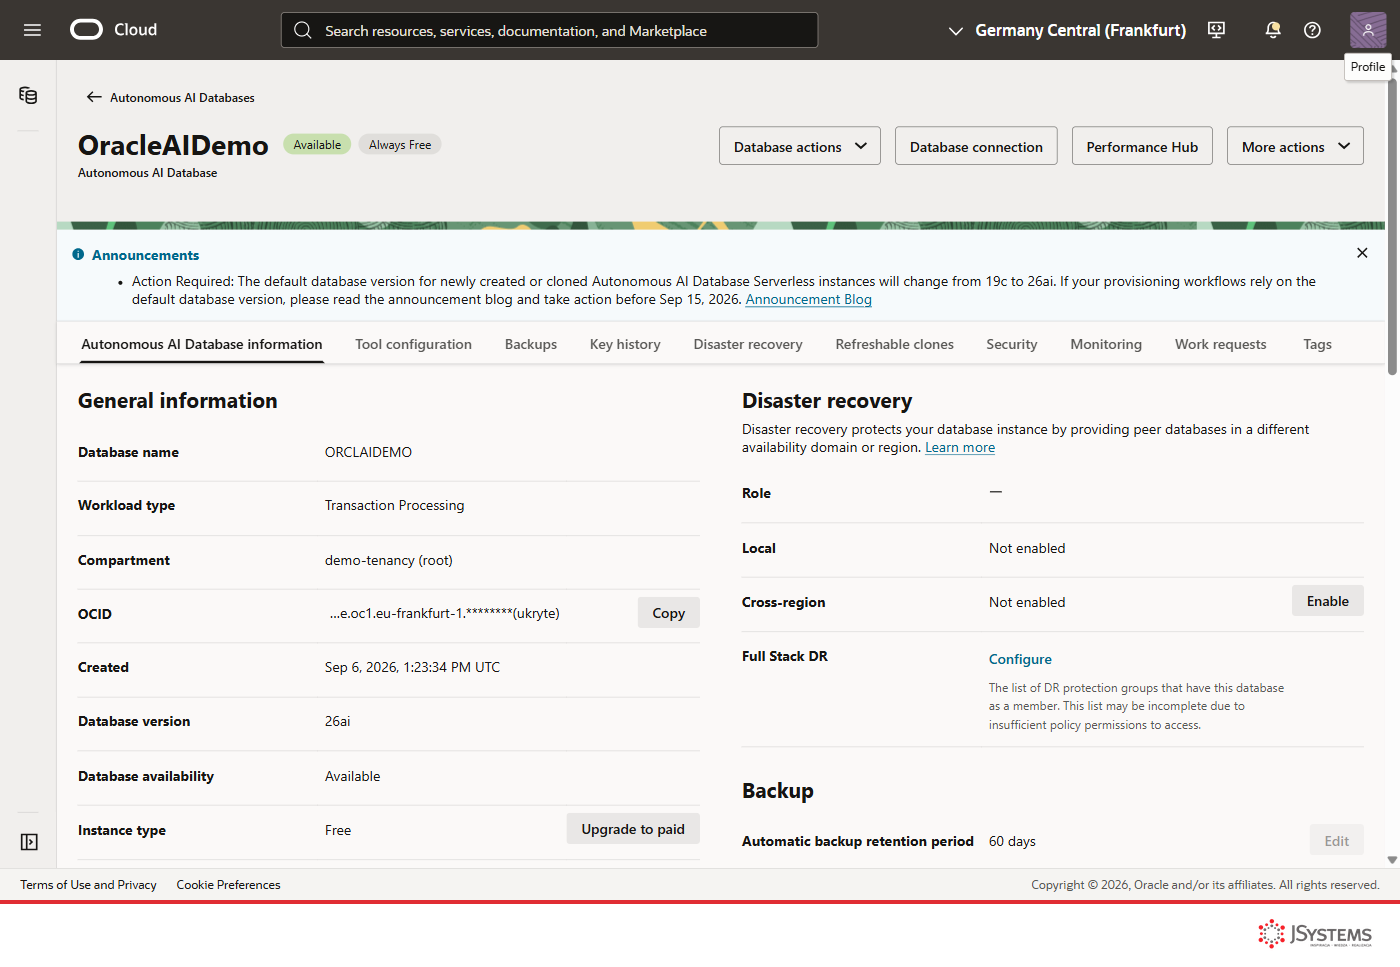Viewport: 1400px width, 967px height.
Task: Click the OracleAIDemo page title
Action: 173,146
